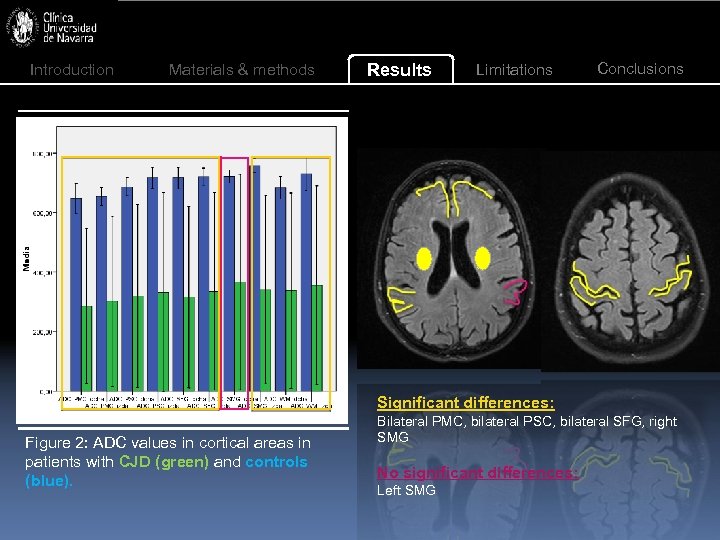Select the Results tab
The width and height of the screenshot is (720, 540).
[x=400, y=69]
